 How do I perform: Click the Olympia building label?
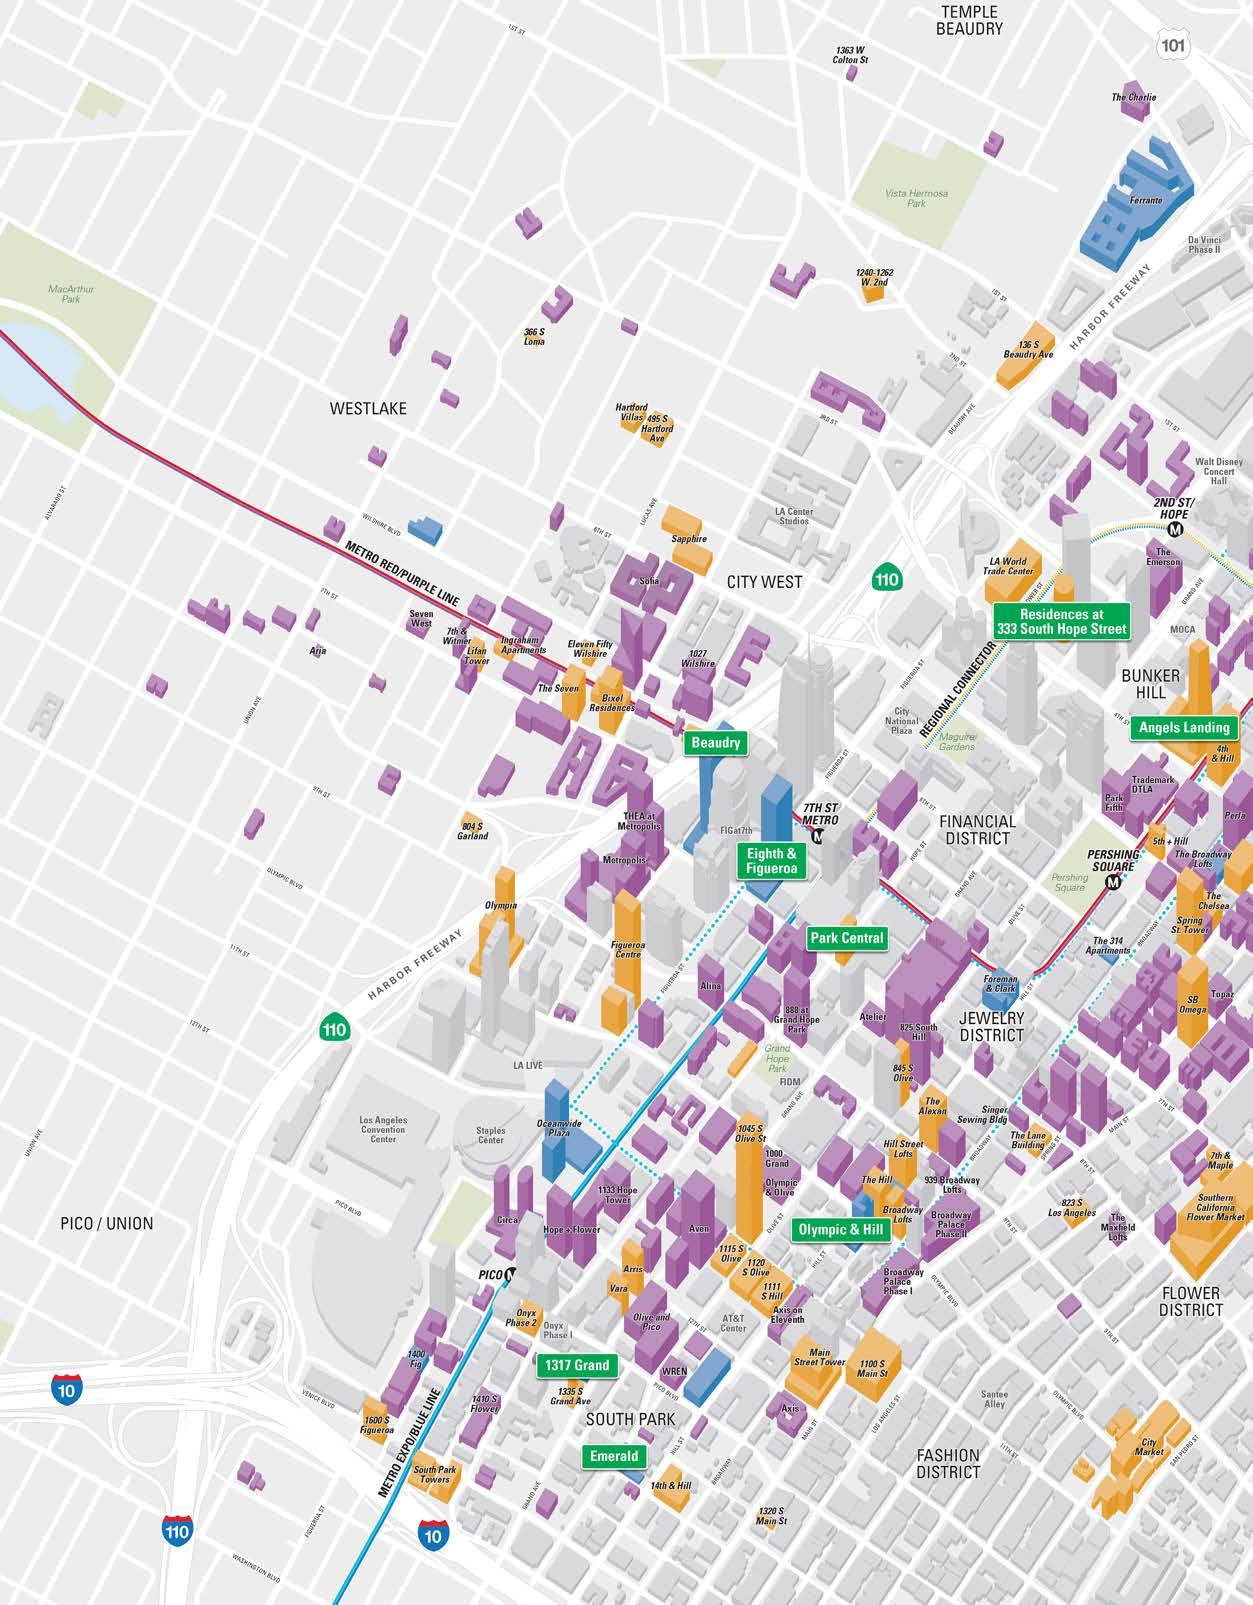(x=501, y=905)
